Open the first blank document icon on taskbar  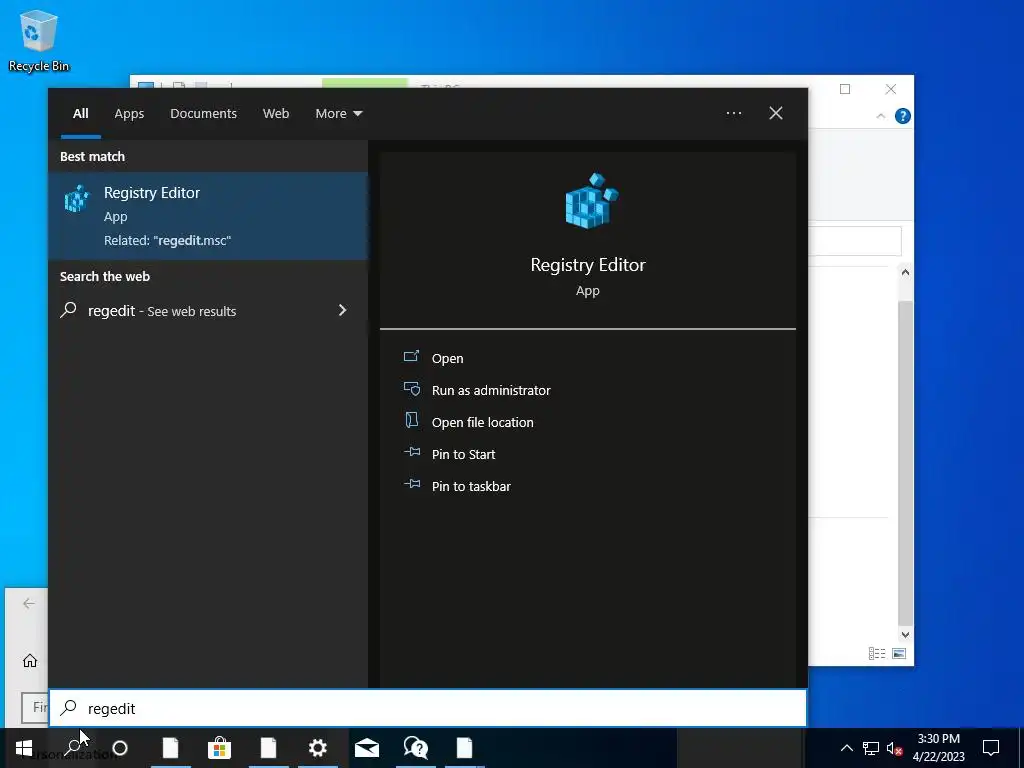click(x=170, y=748)
